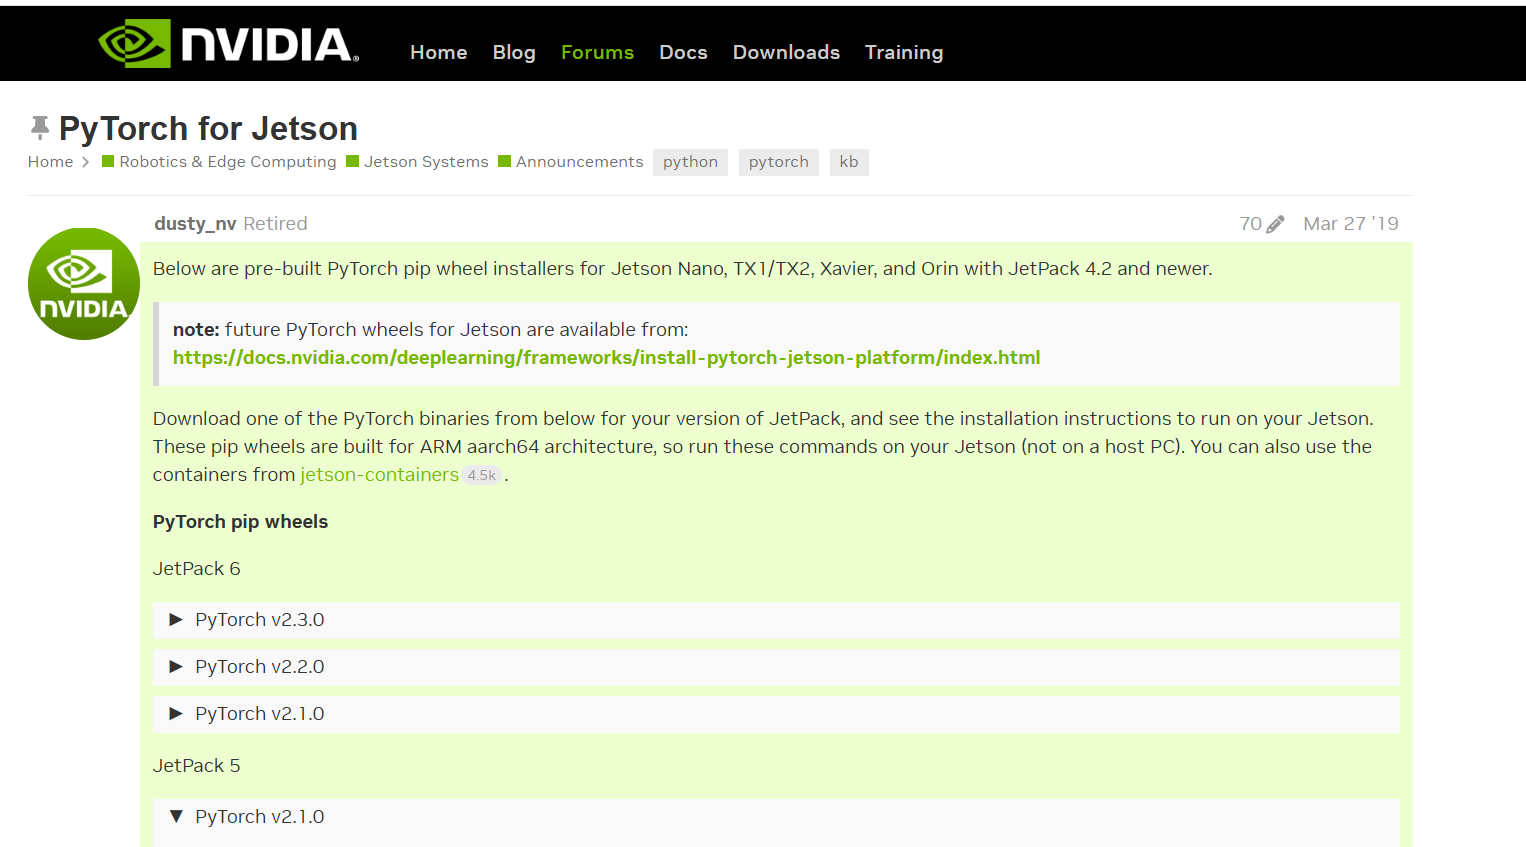Click the Mar 27 '19 post date

pos(1351,224)
